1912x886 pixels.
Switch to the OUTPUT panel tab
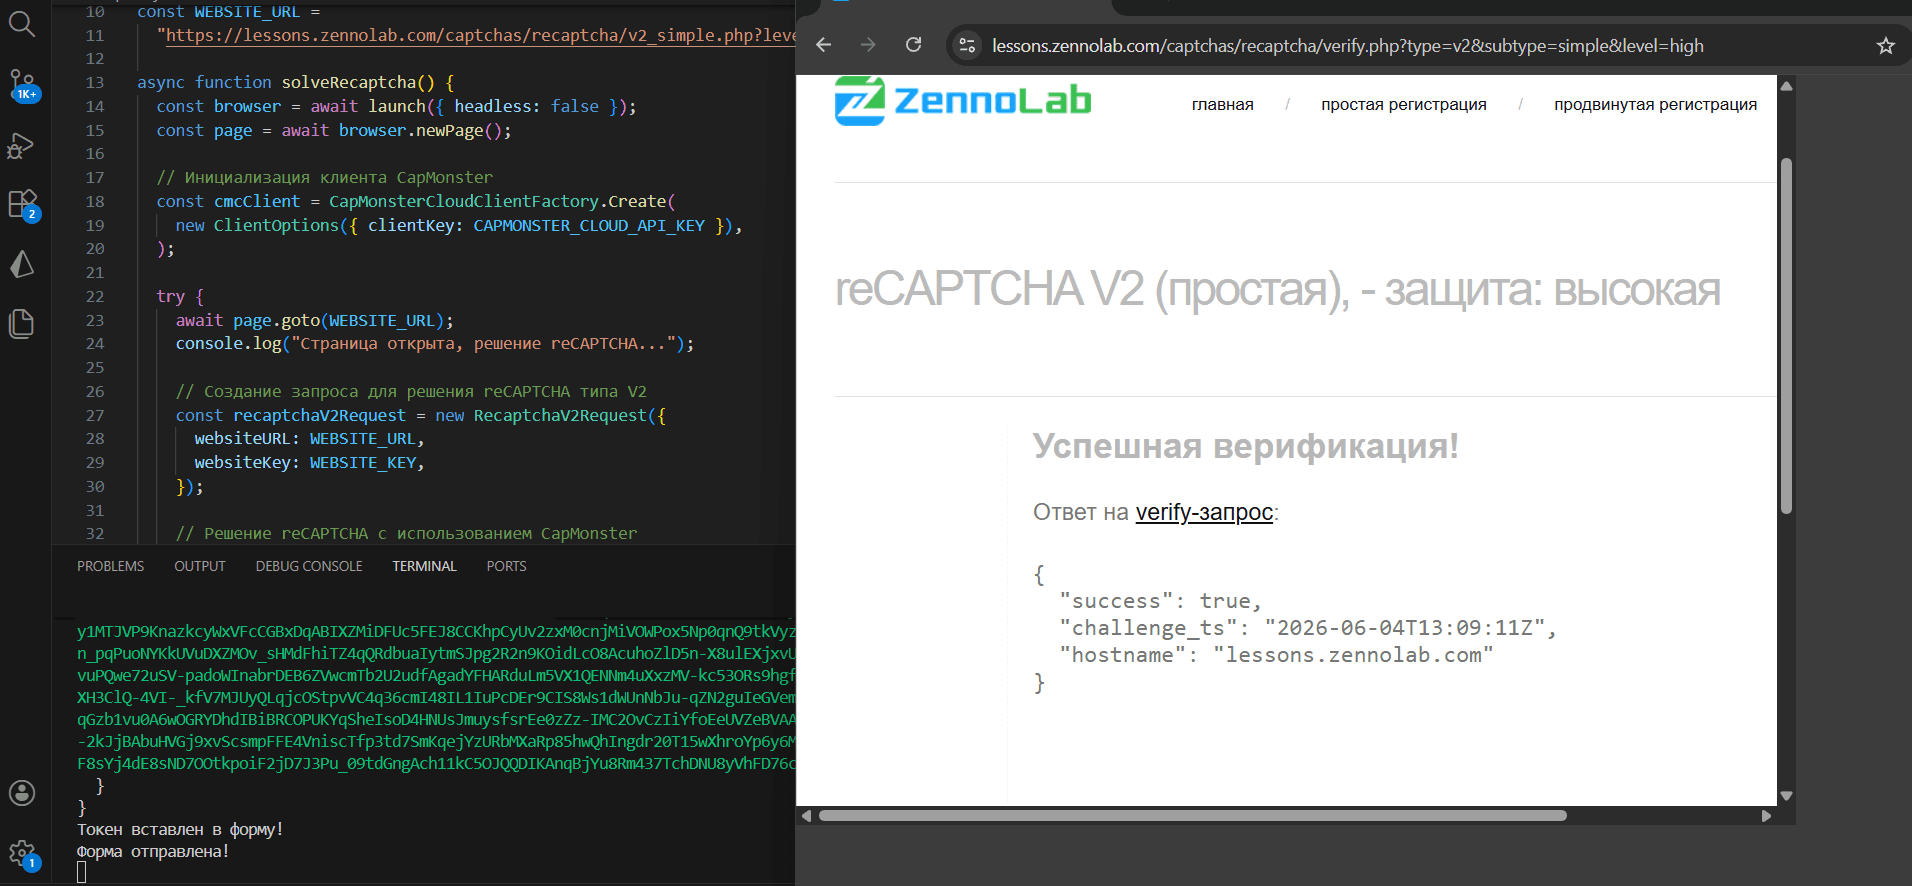click(x=200, y=566)
